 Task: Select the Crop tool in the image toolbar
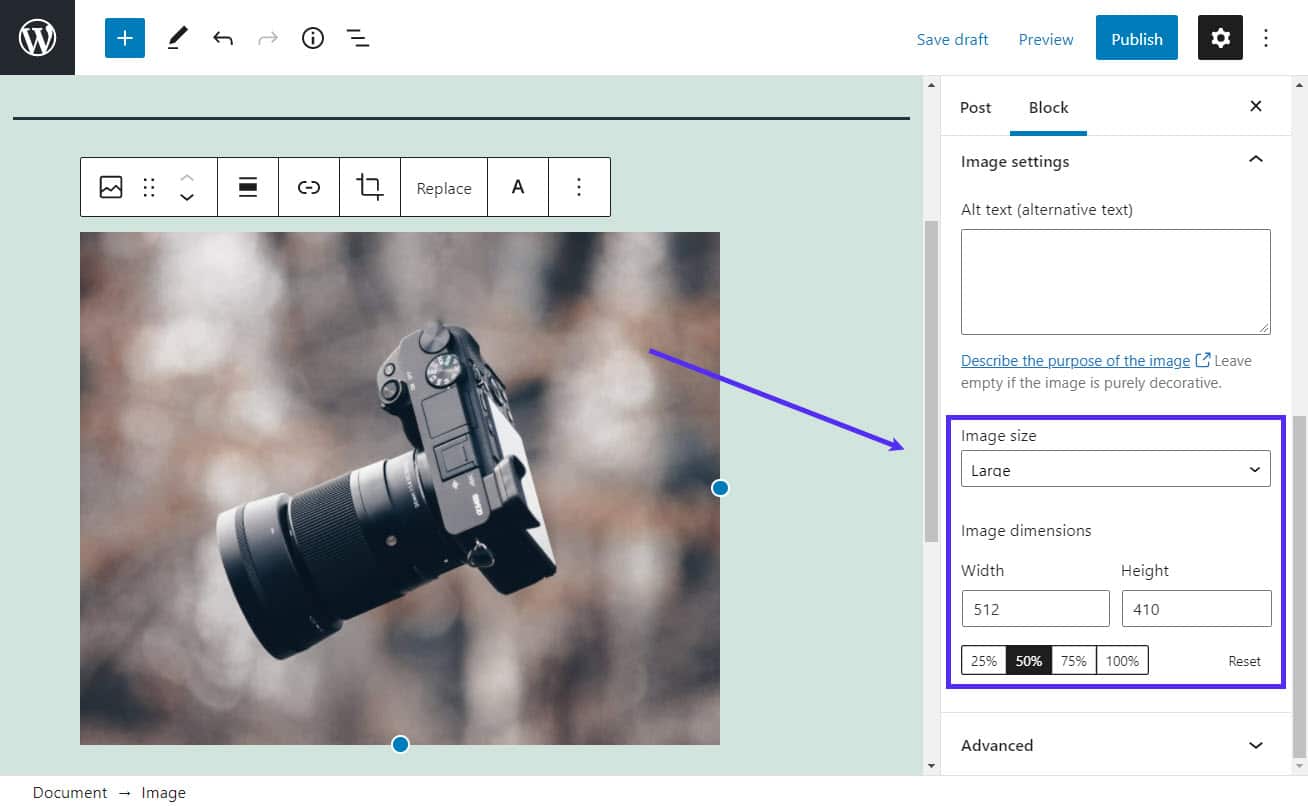click(x=370, y=187)
